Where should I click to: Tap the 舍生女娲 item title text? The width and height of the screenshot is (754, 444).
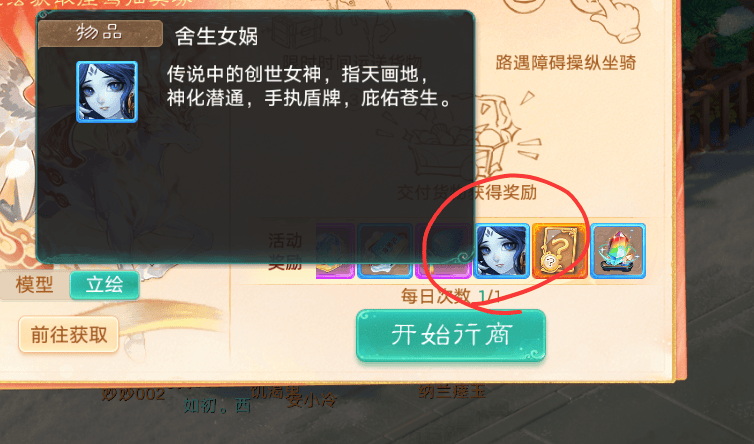[216, 36]
